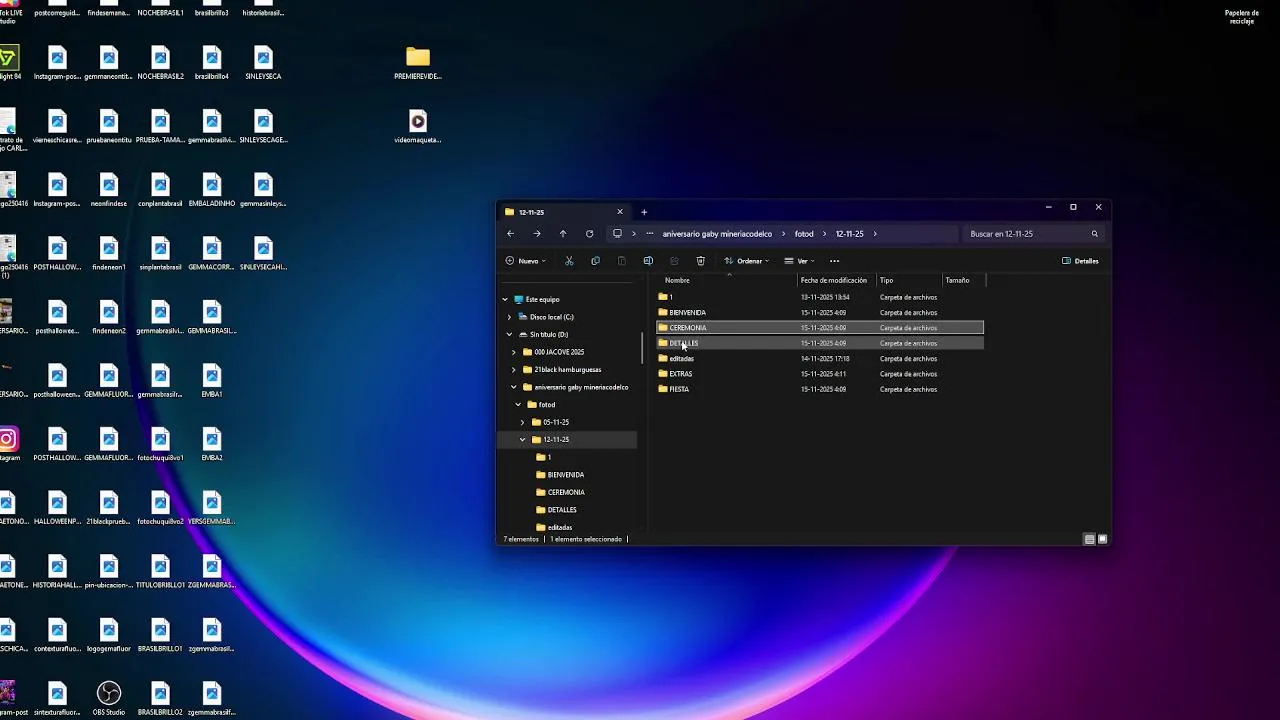
Task: Collapse fotod tree node
Action: 518,404
